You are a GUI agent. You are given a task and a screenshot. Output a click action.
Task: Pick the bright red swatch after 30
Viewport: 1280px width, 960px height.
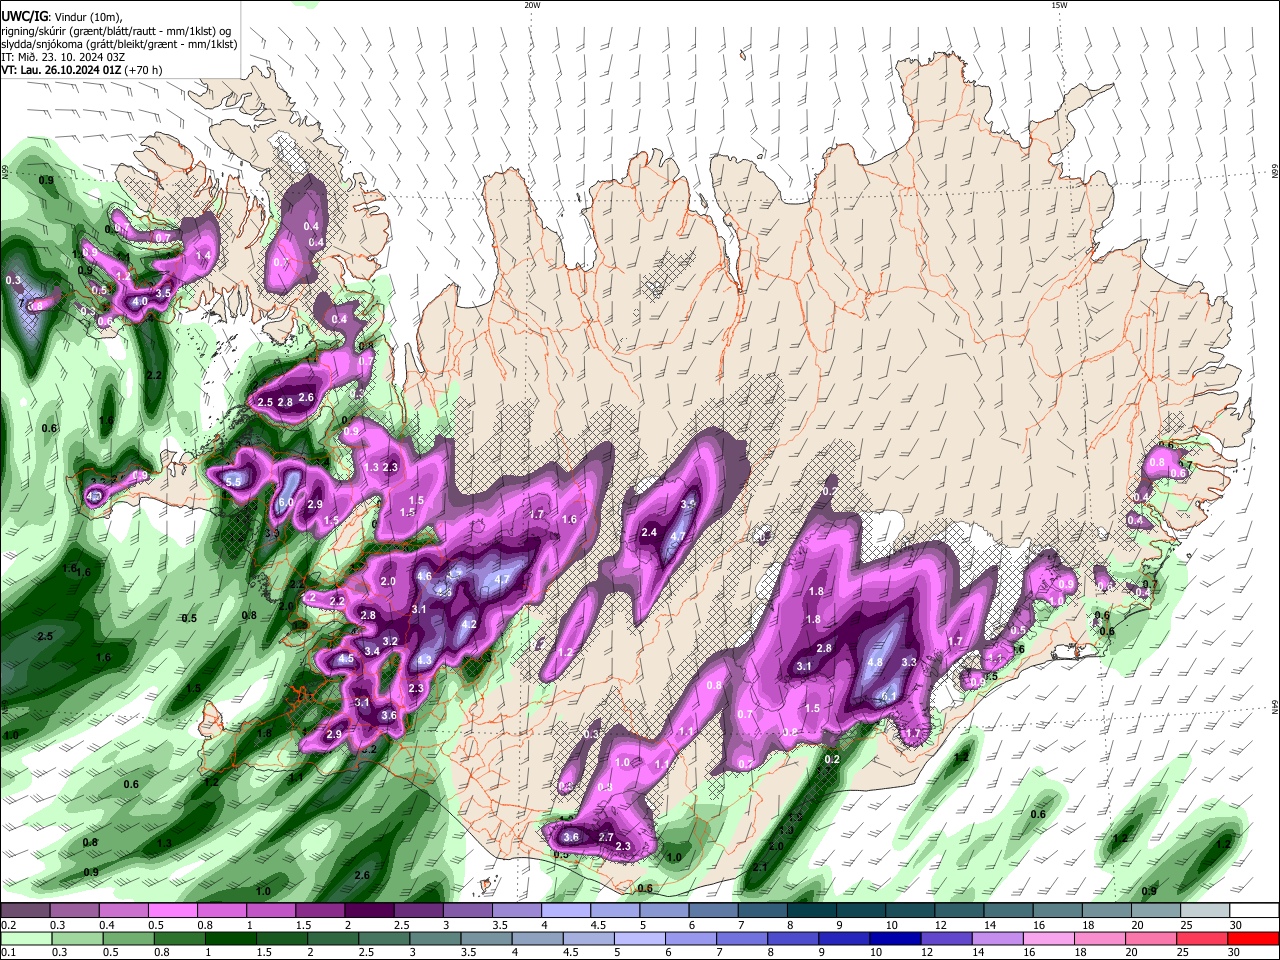[1252, 938]
